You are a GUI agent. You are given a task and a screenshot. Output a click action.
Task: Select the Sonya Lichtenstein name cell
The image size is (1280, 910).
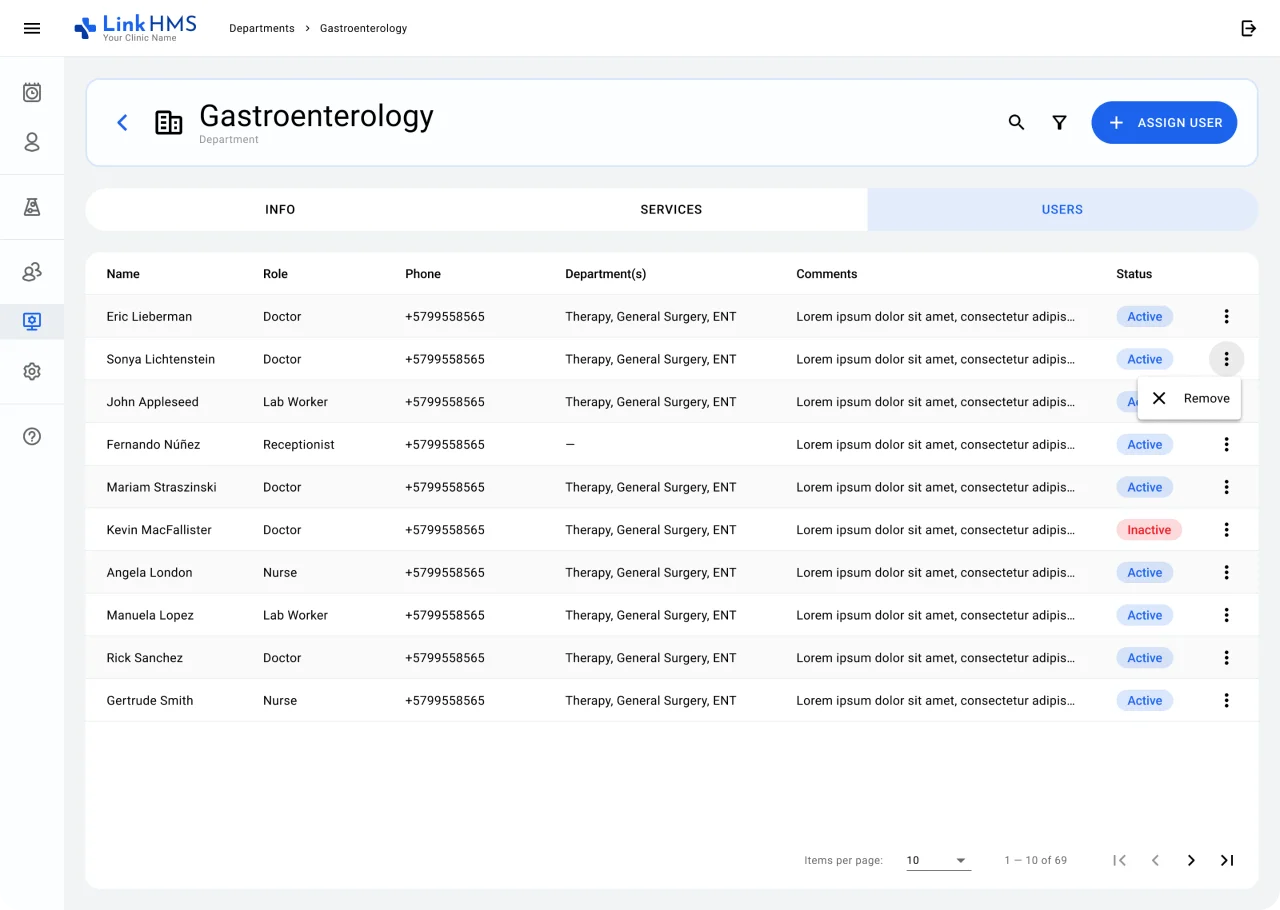[x=161, y=359]
